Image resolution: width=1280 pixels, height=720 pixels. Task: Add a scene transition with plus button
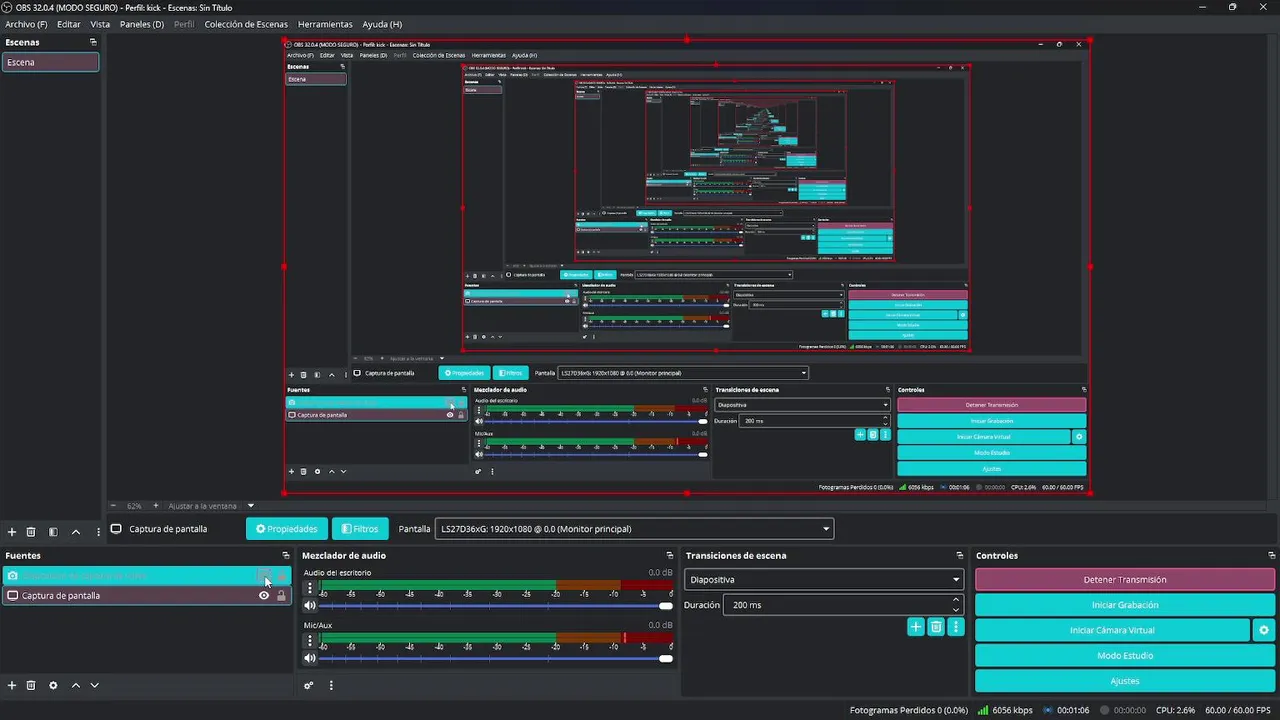915,627
